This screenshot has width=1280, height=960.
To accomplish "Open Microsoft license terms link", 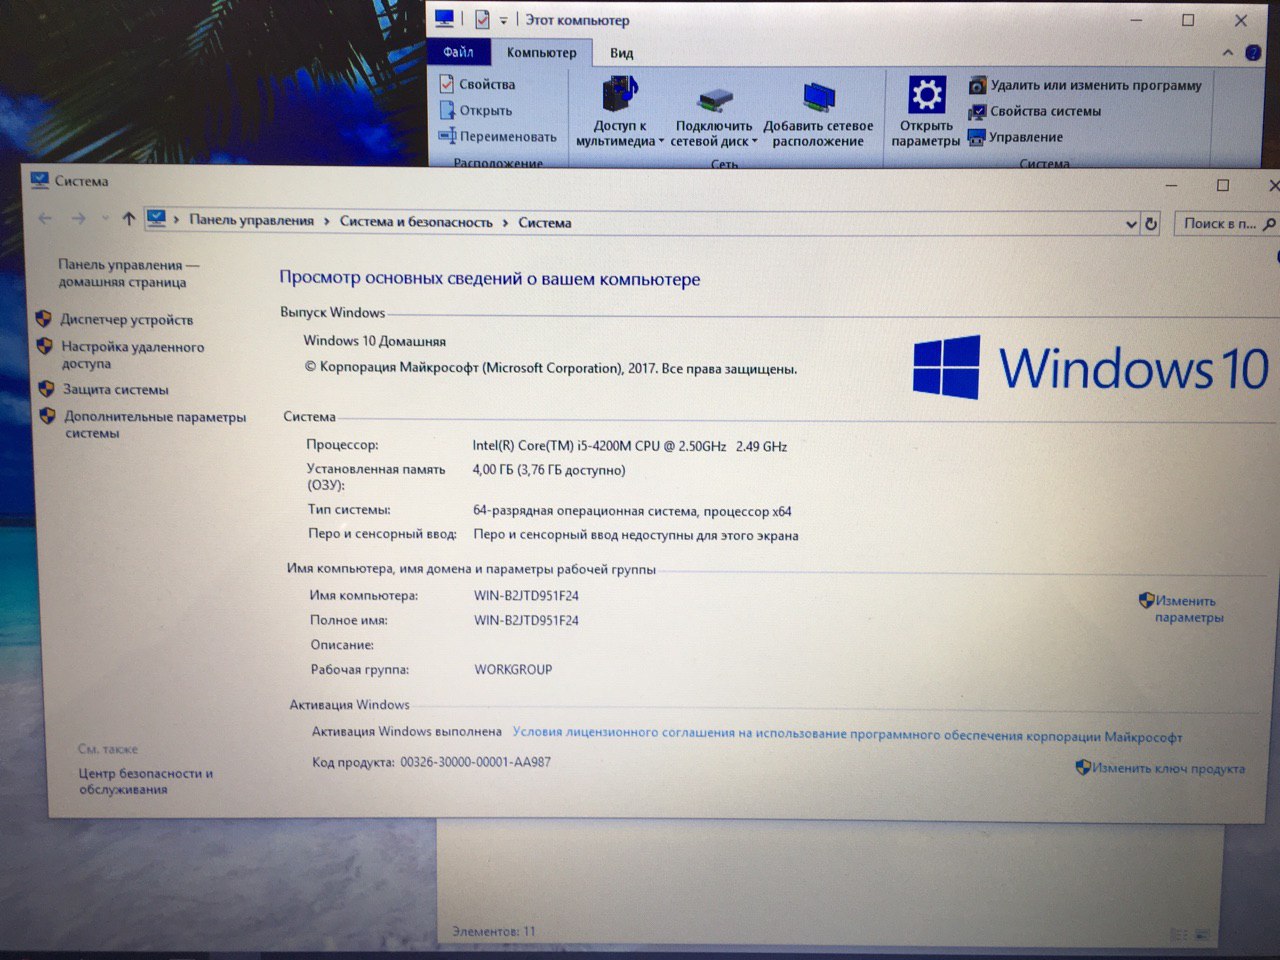I will pyautogui.click(x=846, y=734).
